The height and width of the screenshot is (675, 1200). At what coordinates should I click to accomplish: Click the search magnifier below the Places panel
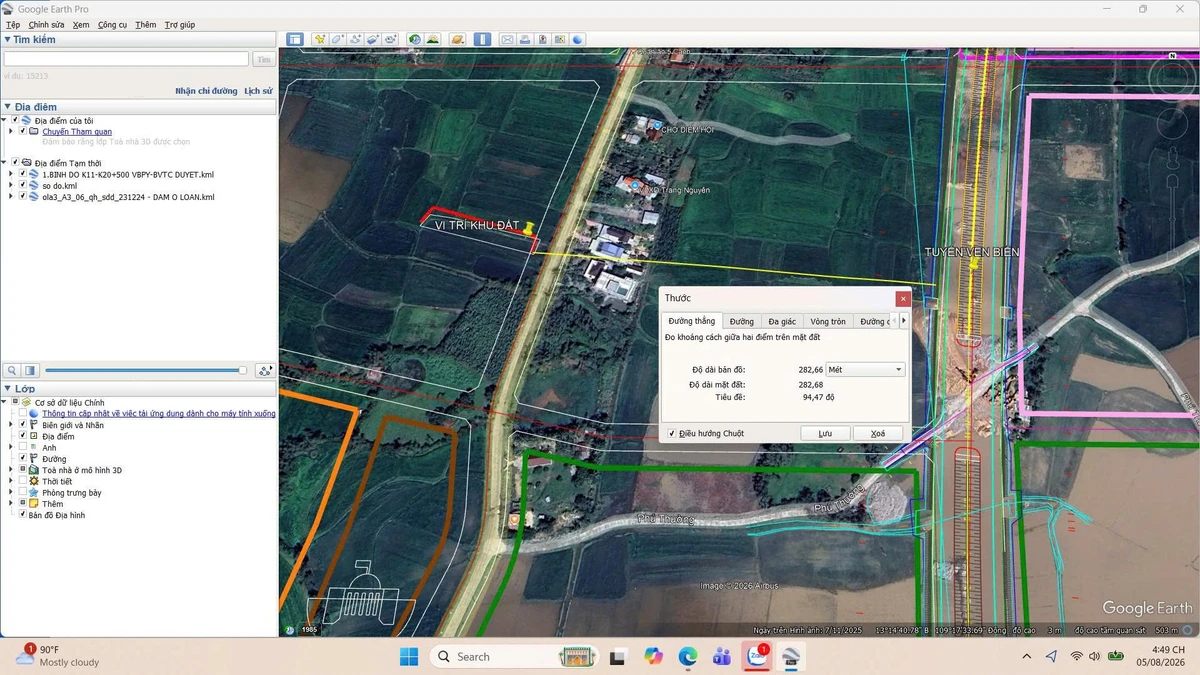coord(13,370)
